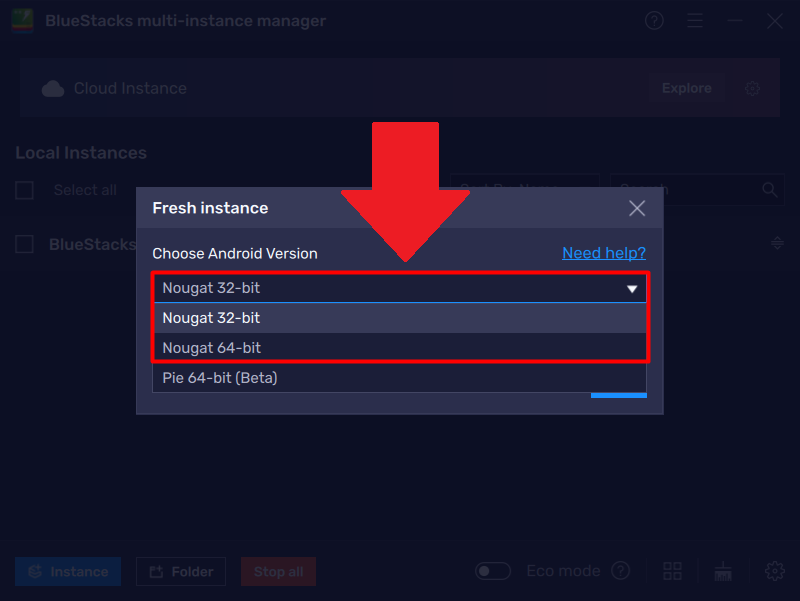This screenshot has width=800, height=601.
Task: Choose the Nougat 64-bit option
Action: tap(399, 348)
